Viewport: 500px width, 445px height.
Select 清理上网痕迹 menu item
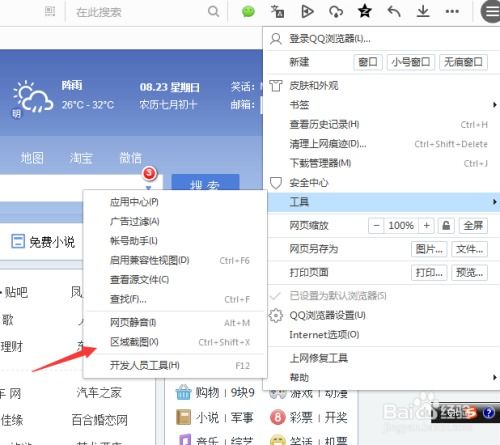point(383,144)
